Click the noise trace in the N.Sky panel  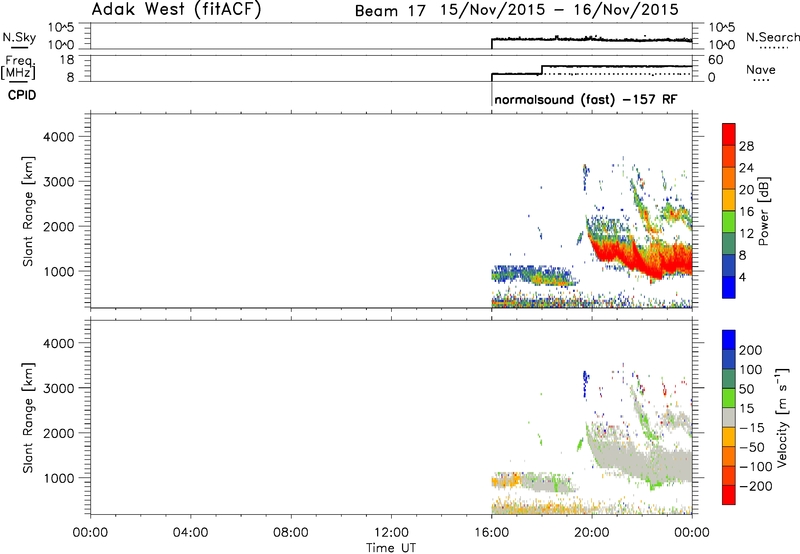(x=592, y=39)
